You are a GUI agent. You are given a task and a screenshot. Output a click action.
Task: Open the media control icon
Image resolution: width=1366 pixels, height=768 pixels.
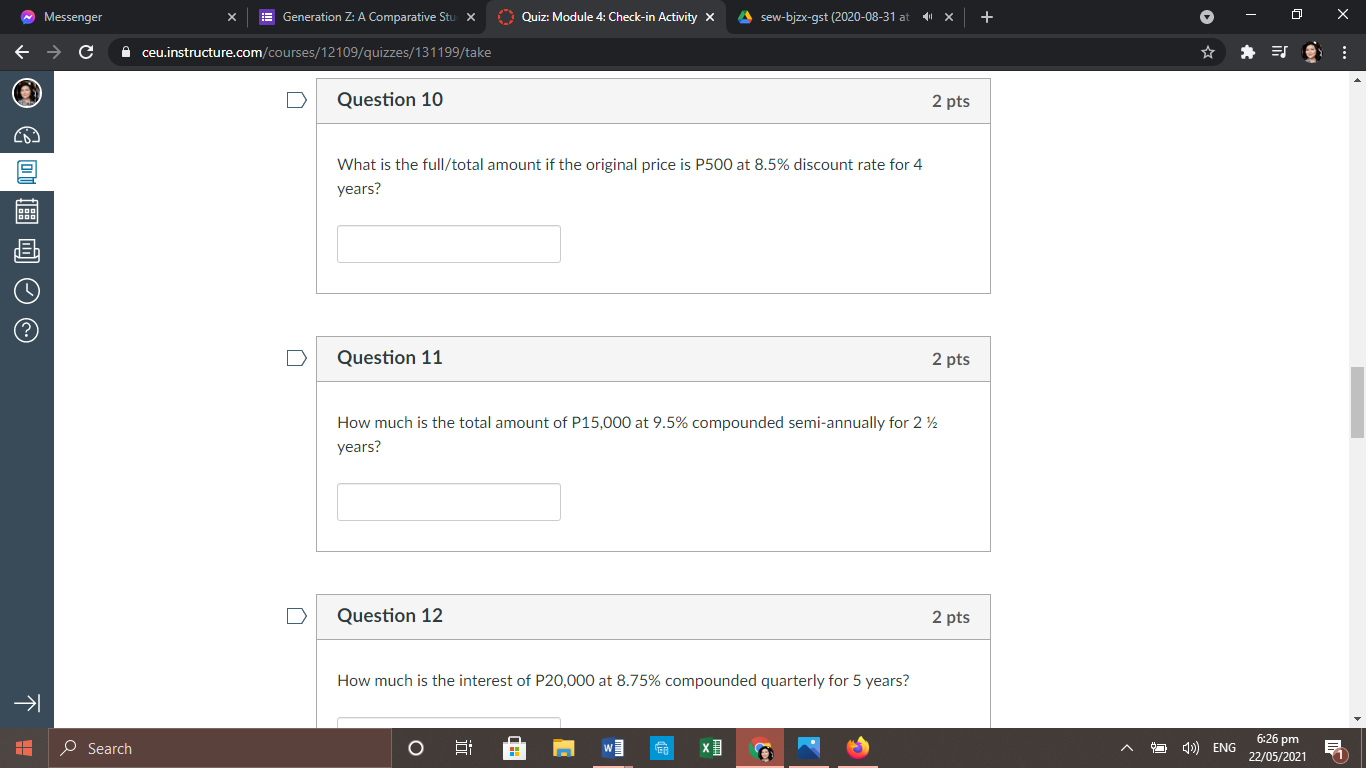[x=1280, y=52]
